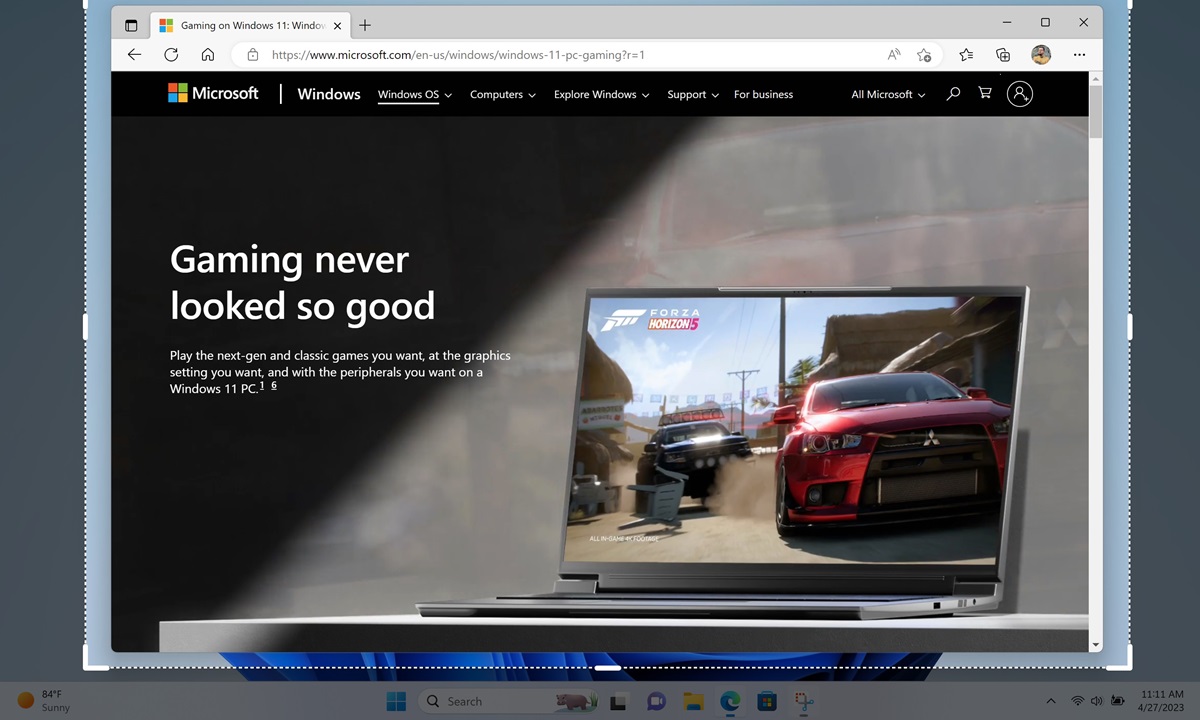1200x720 pixels.
Task: Select the Gaming on Windows 11 tab
Action: click(x=247, y=25)
